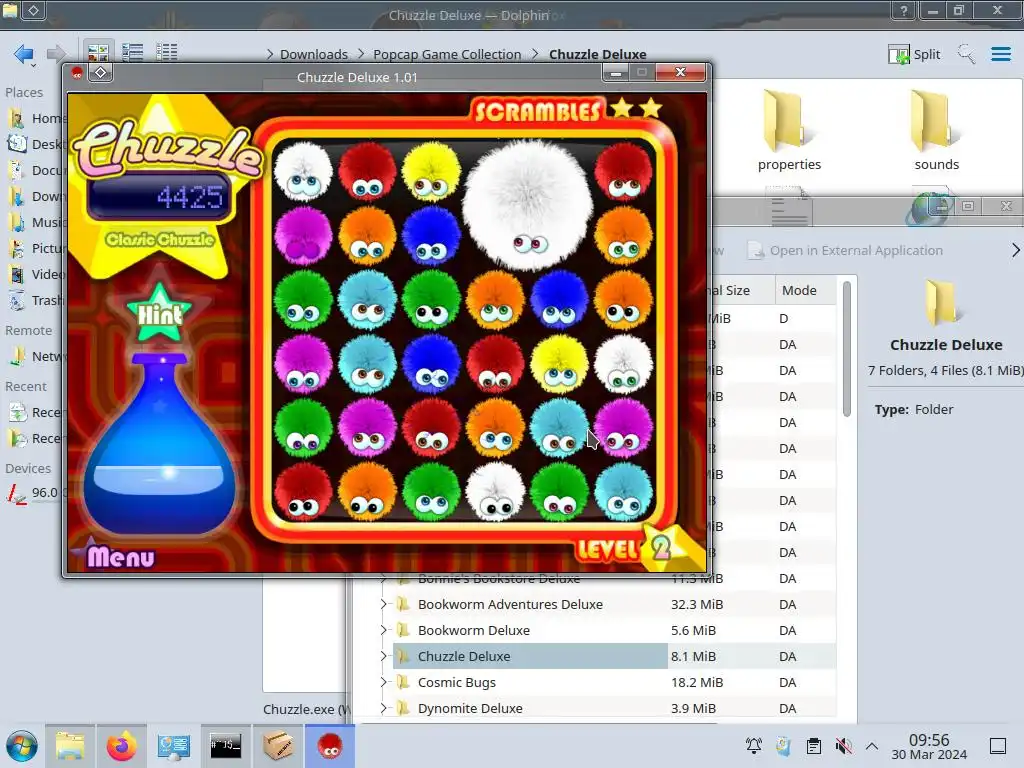The image size is (1024, 768).
Task: Expand the Dynomite Deluxe folder
Action: (383, 708)
